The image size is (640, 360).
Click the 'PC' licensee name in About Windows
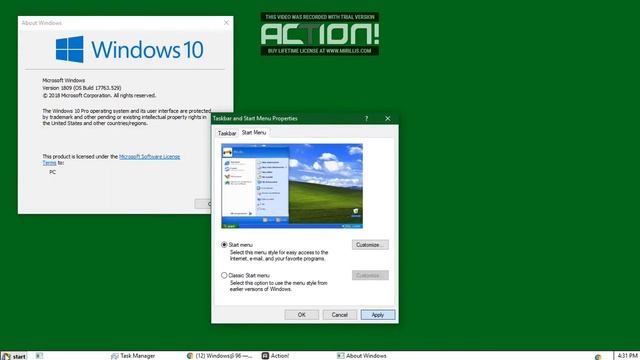(x=53, y=172)
